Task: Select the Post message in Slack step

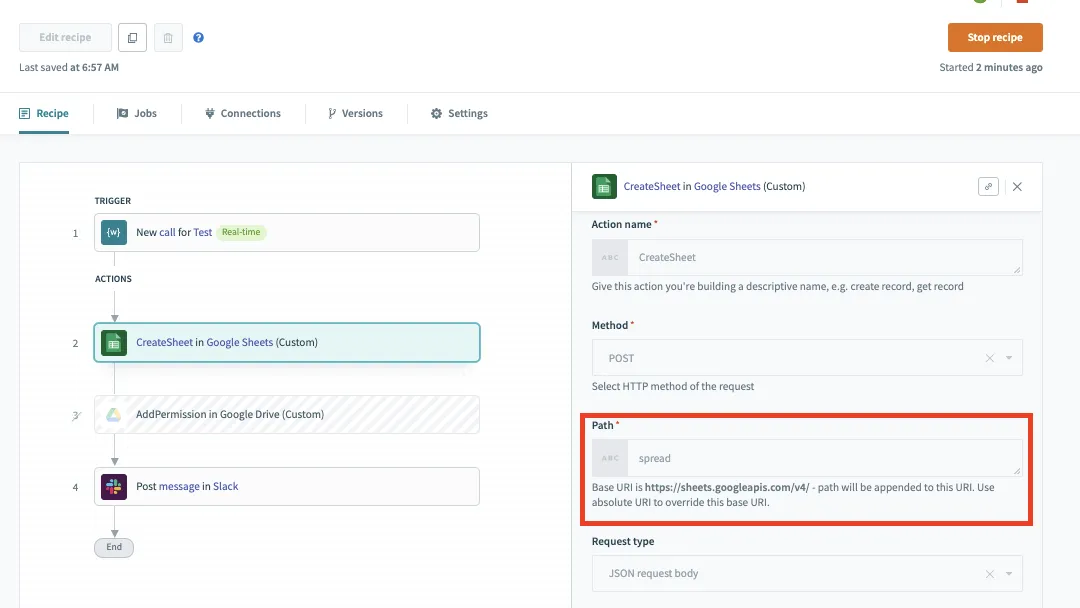Action: [287, 487]
